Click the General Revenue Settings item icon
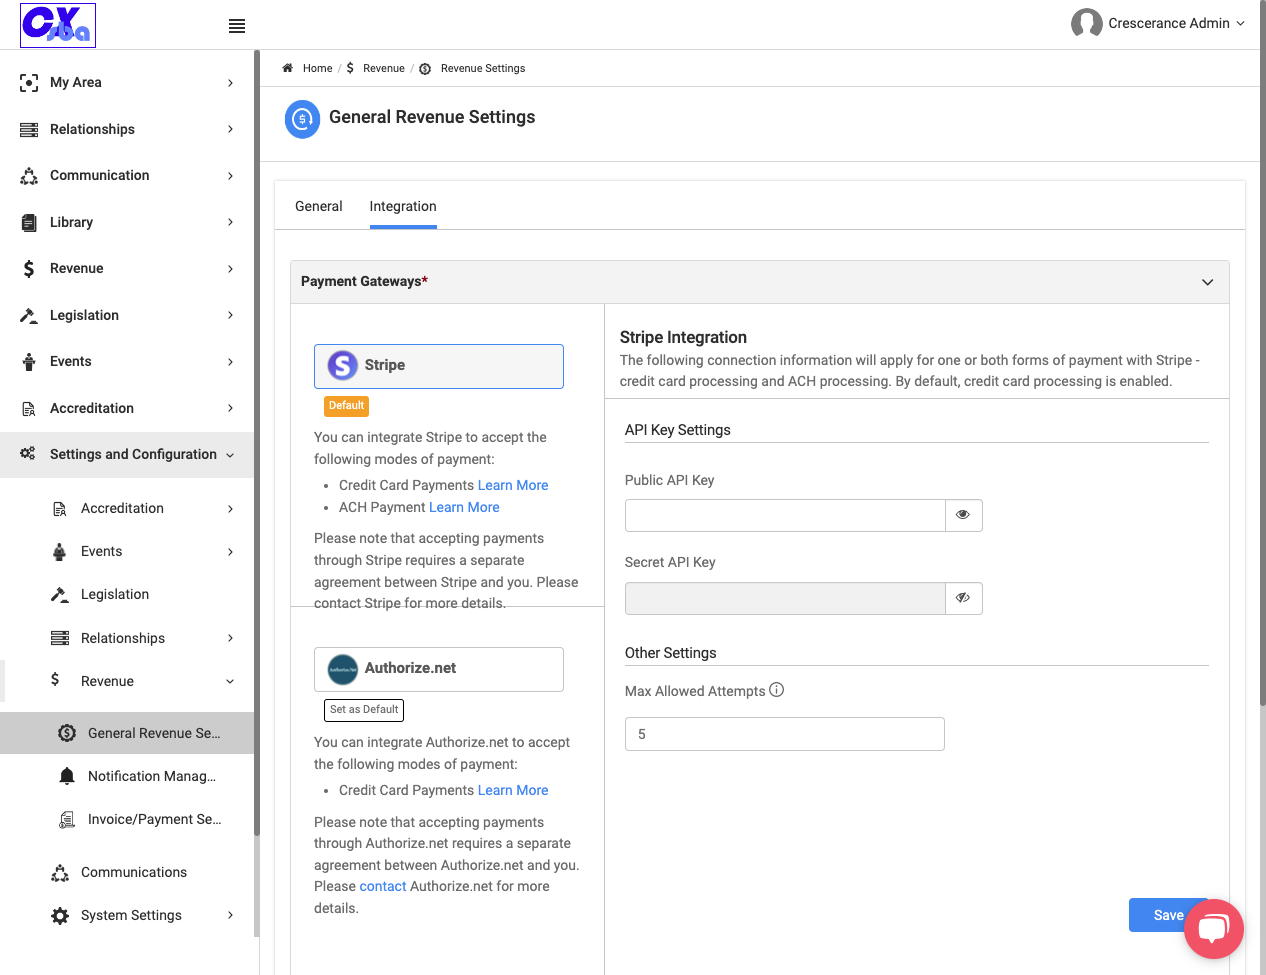Image resolution: width=1266 pixels, height=975 pixels. tap(67, 733)
